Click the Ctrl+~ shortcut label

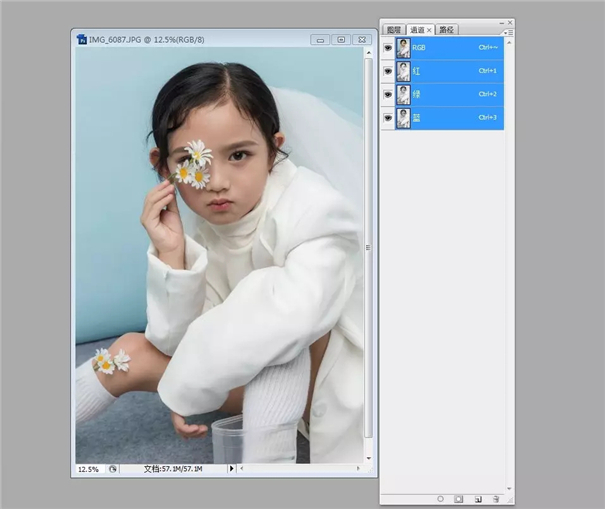(x=488, y=47)
